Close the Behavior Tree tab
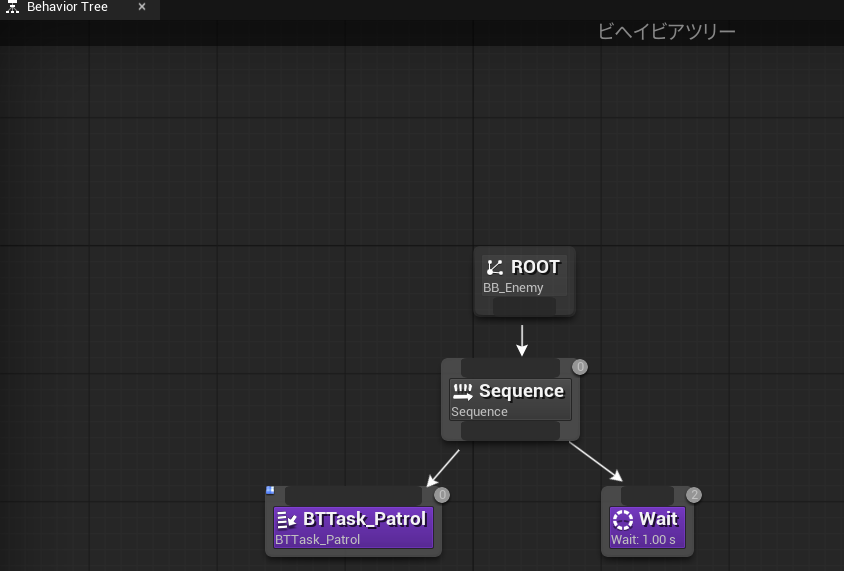844x571 pixels. point(142,7)
